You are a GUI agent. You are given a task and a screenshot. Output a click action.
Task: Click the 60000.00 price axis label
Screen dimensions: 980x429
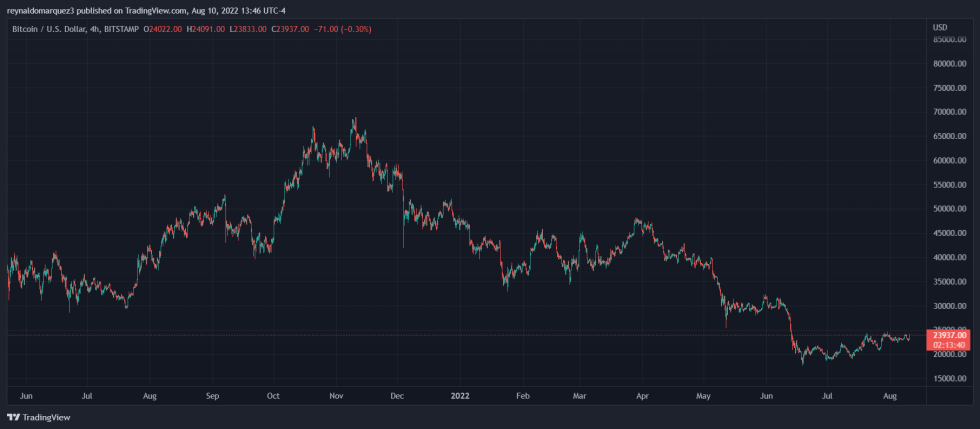[950, 161]
